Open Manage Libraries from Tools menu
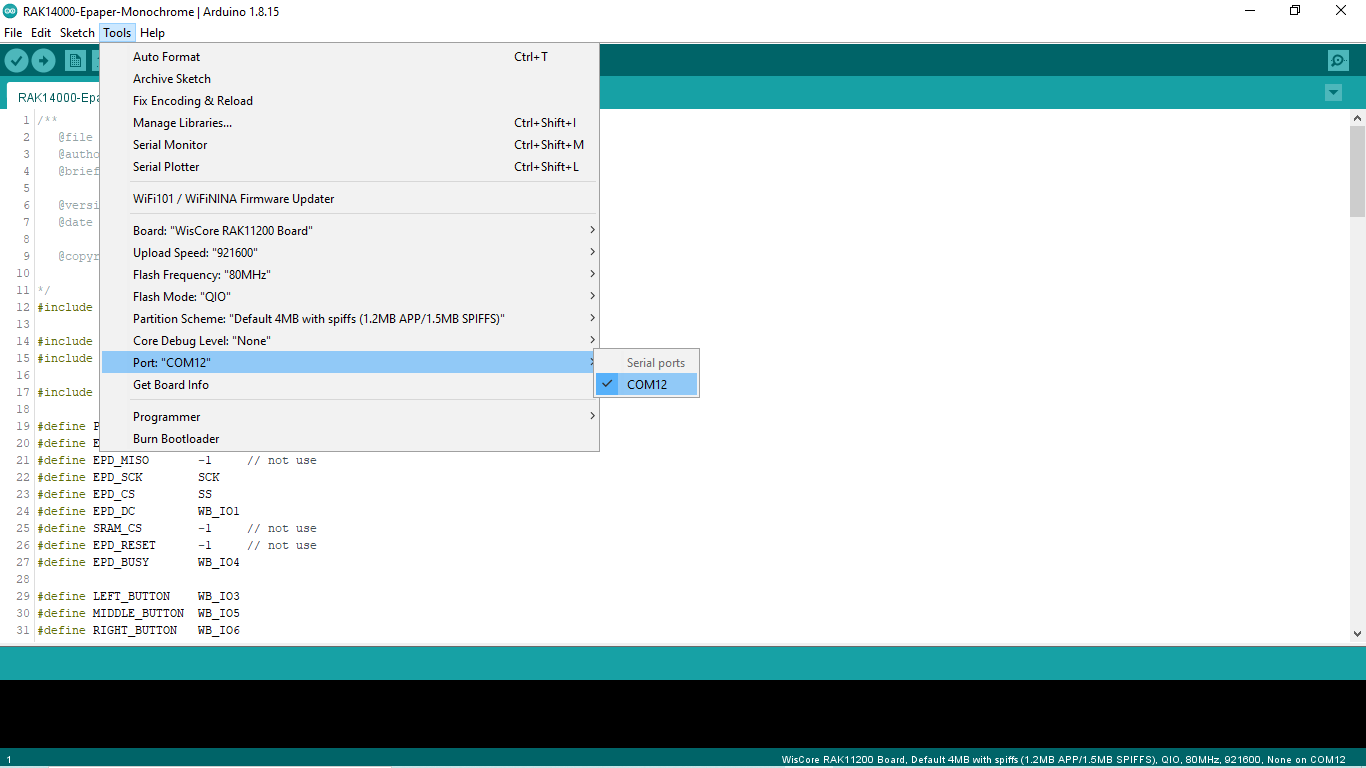1366x768 pixels. (x=350, y=123)
